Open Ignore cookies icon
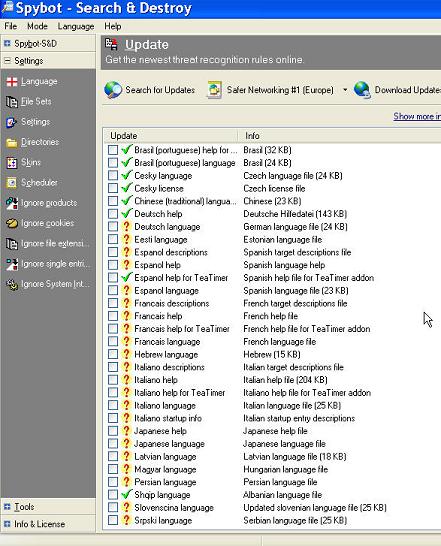 [x=12, y=224]
